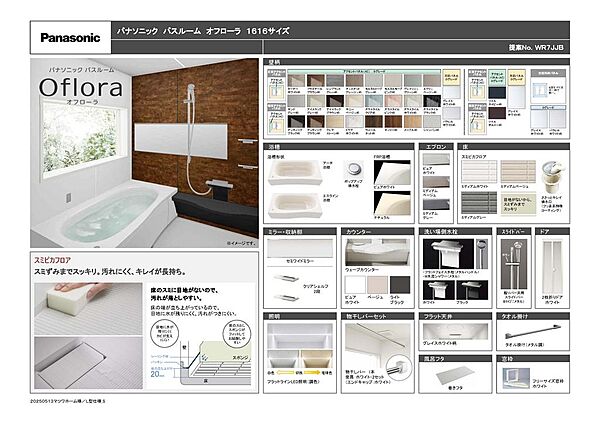Click the 浴槽 section header

pos(339,147)
